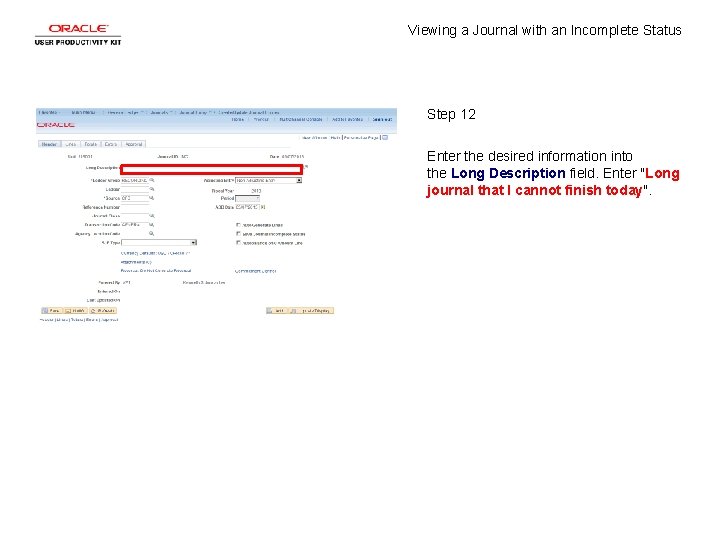This screenshot has height=540, width=720.
Task: Open the Period dropdown
Action: (x=248, y=198)
